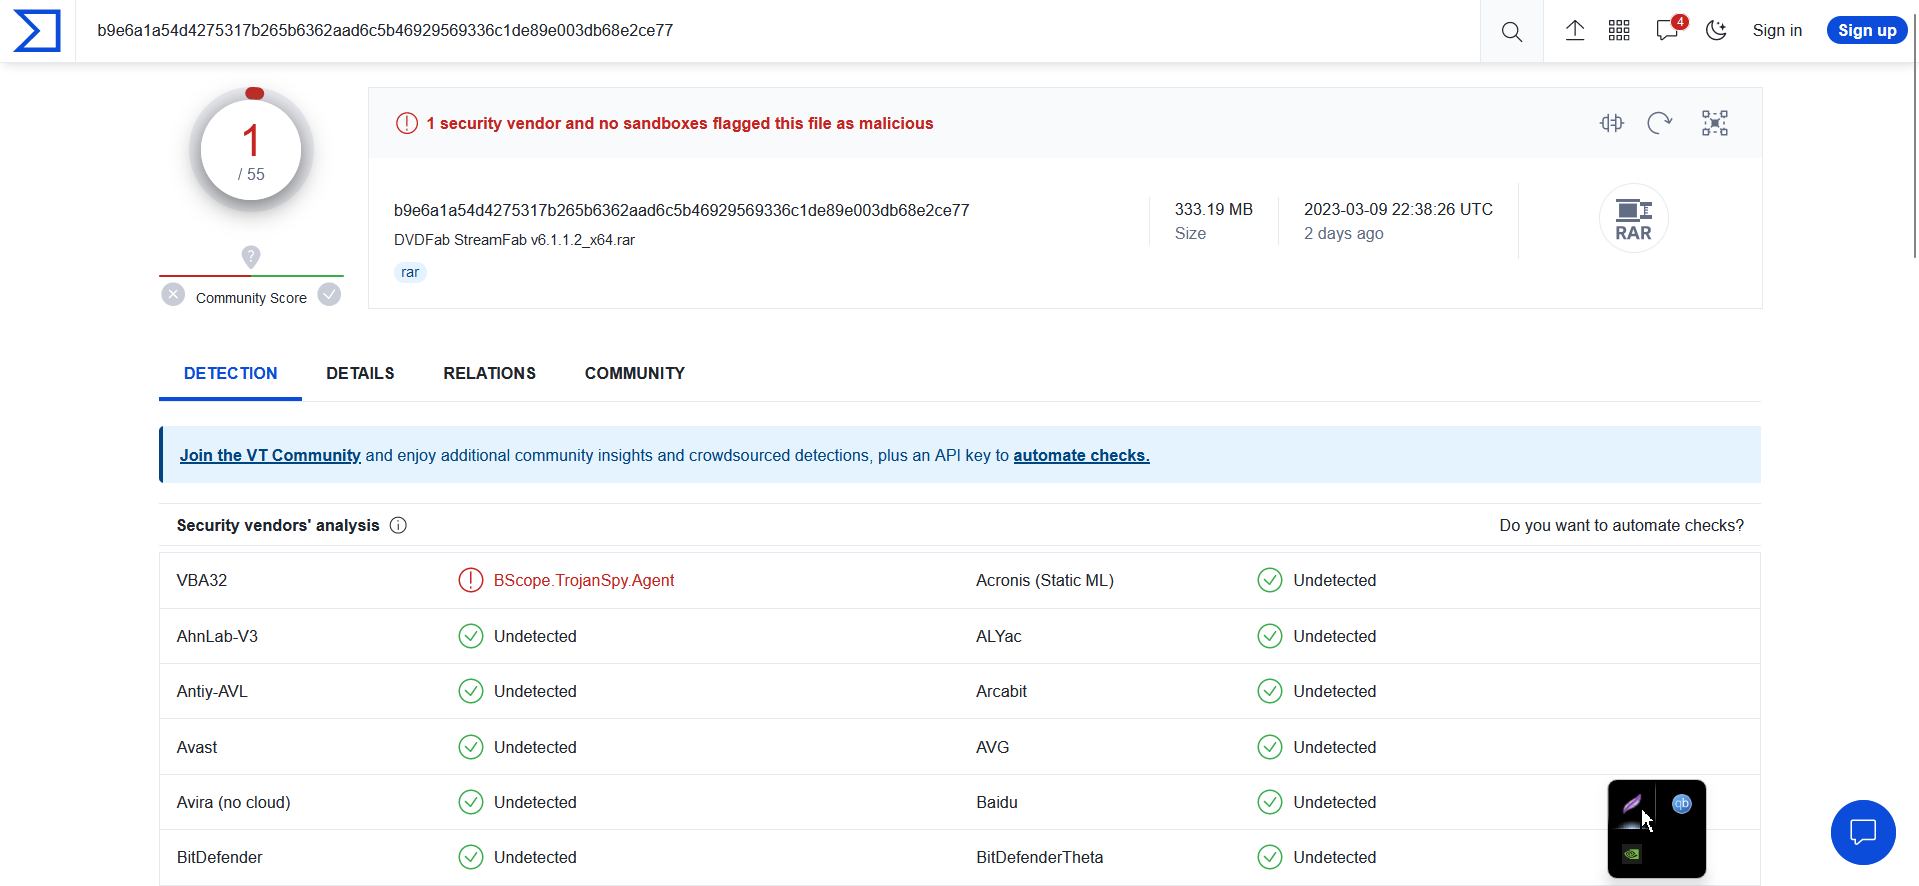Click the reanalyze refresh icon
The height and width of the screenshot is (886, 1919).
tap(1660, 123)
